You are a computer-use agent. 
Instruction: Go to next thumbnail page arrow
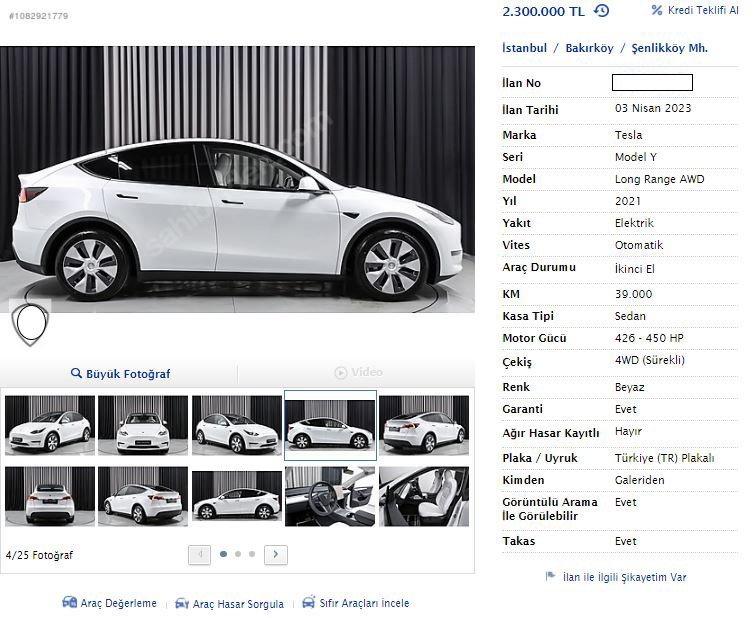click(x=276, y=554)
